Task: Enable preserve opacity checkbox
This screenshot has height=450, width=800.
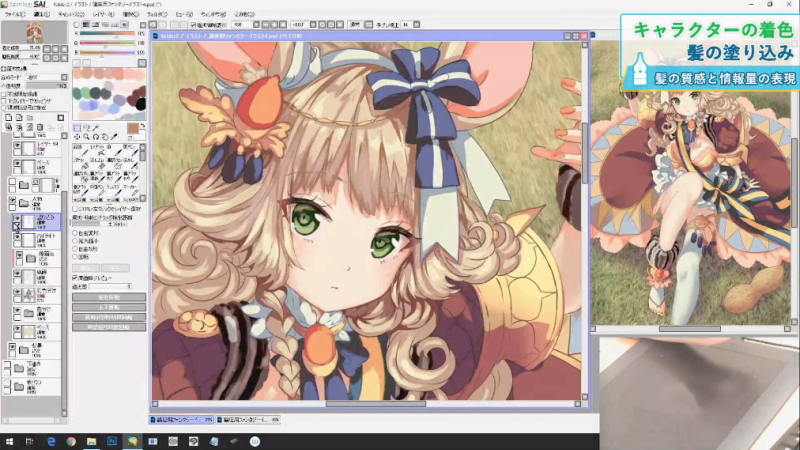Action: (4, 94)
